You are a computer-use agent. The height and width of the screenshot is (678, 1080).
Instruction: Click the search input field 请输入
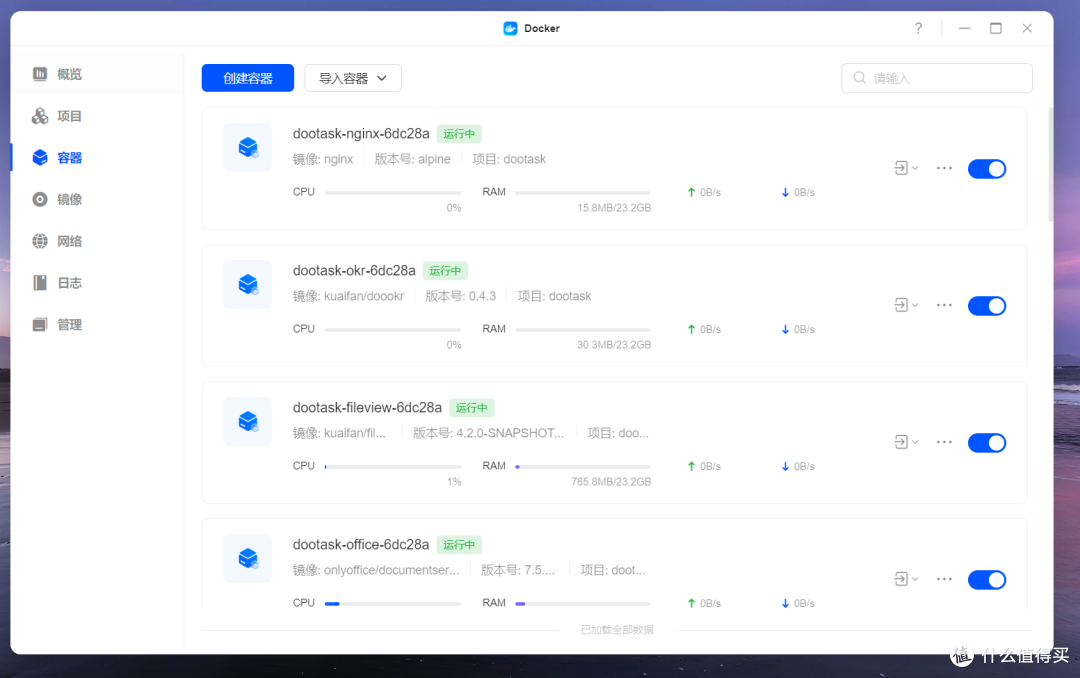tap(936, 77)
